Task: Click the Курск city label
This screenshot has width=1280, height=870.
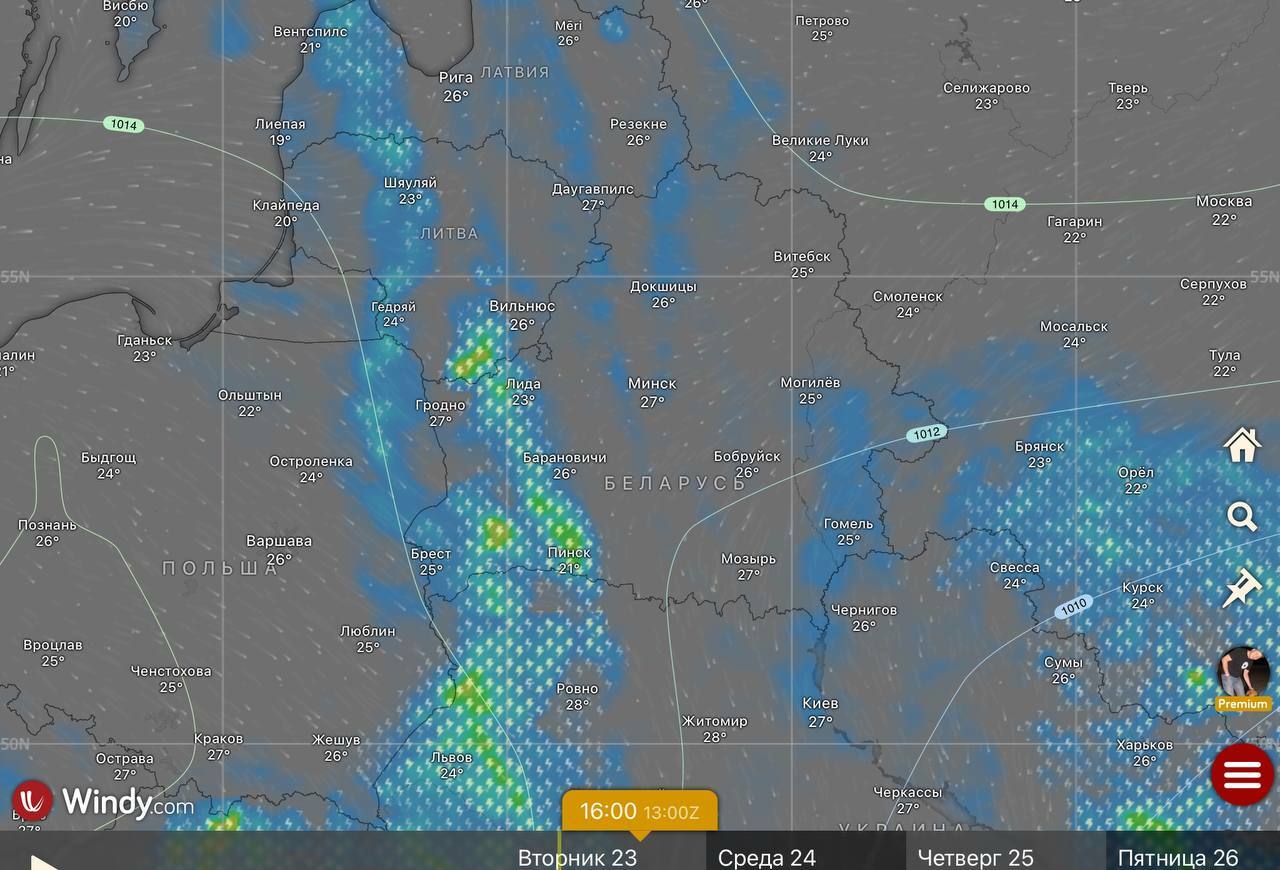Action: pos(1142,587)
